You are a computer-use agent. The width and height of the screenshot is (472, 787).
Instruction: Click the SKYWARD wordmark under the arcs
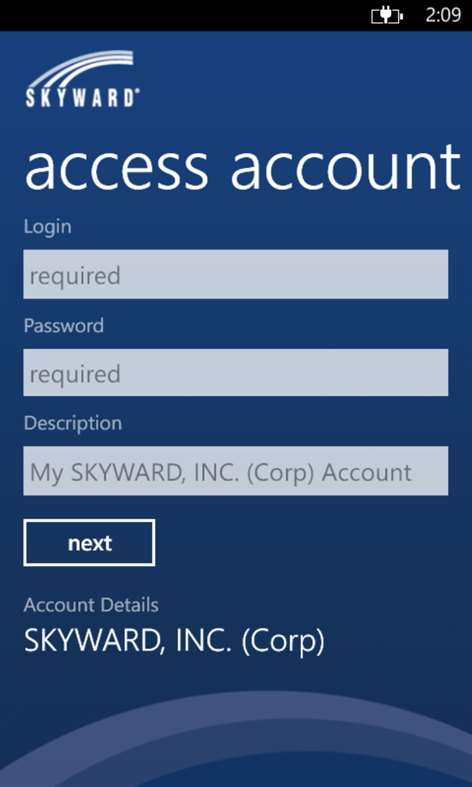pyautogui.click(x=80, y=98)
